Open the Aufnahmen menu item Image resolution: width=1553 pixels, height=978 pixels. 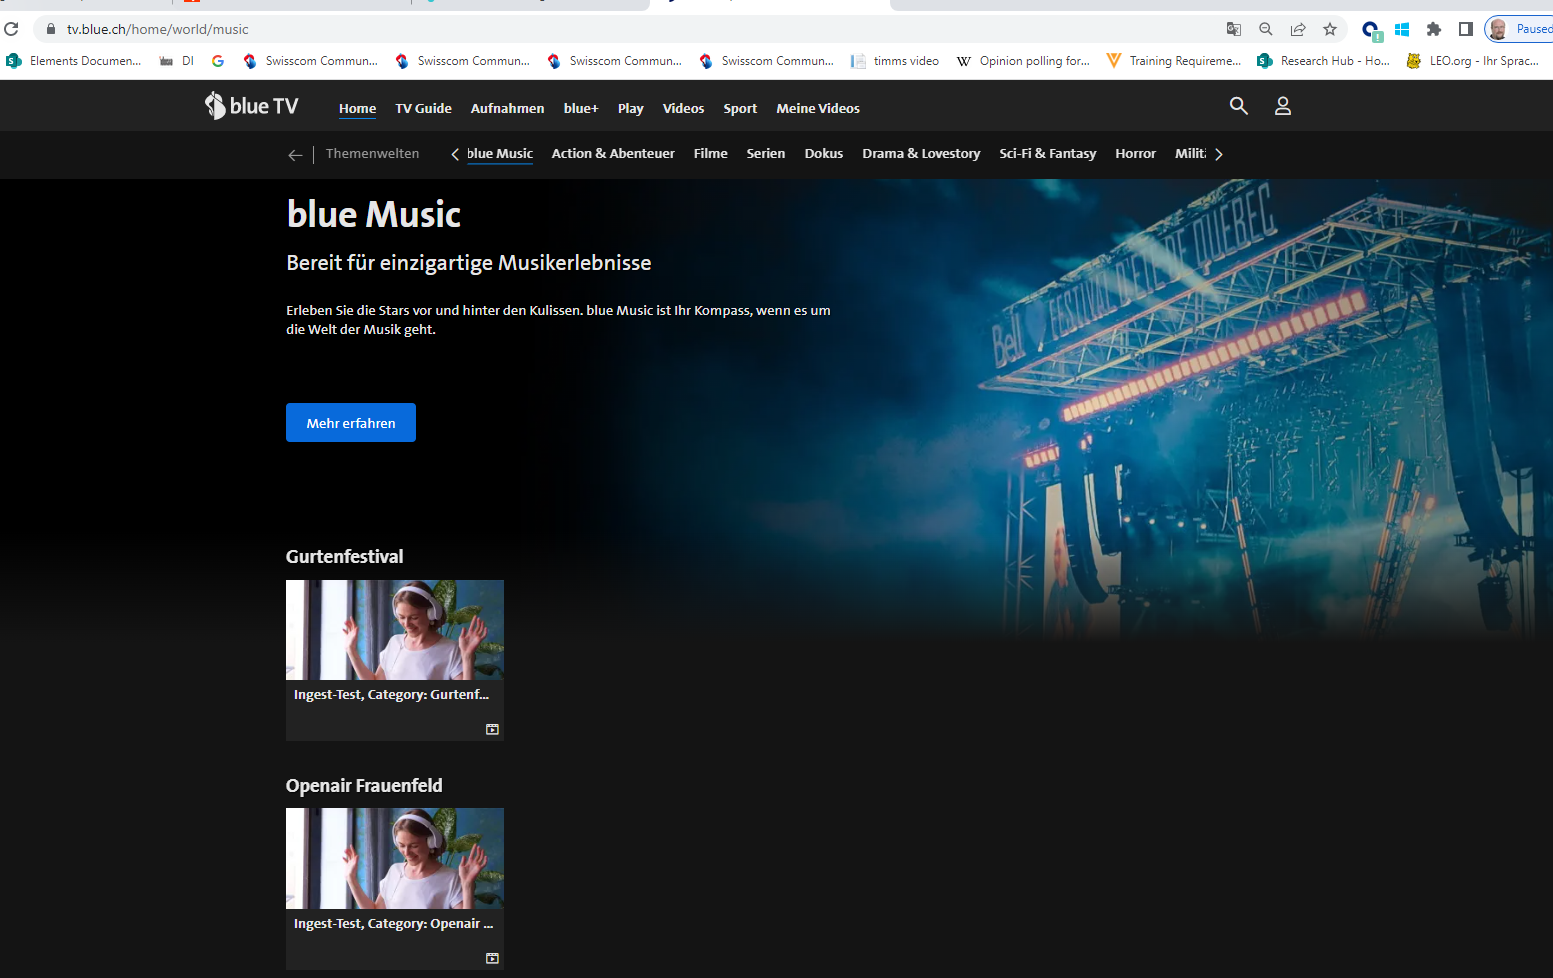[x=507, y=108]
